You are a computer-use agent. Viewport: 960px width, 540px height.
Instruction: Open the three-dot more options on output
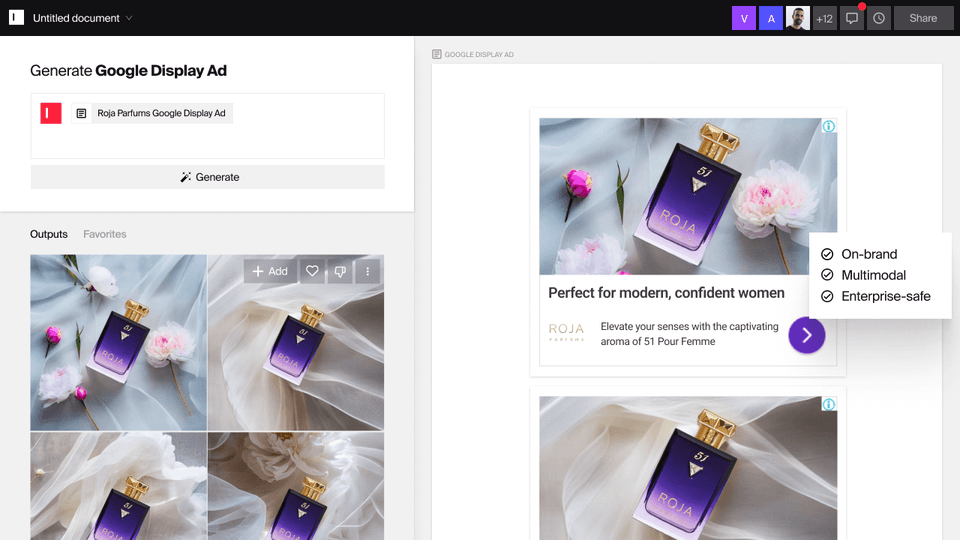(x=367, y=271)
